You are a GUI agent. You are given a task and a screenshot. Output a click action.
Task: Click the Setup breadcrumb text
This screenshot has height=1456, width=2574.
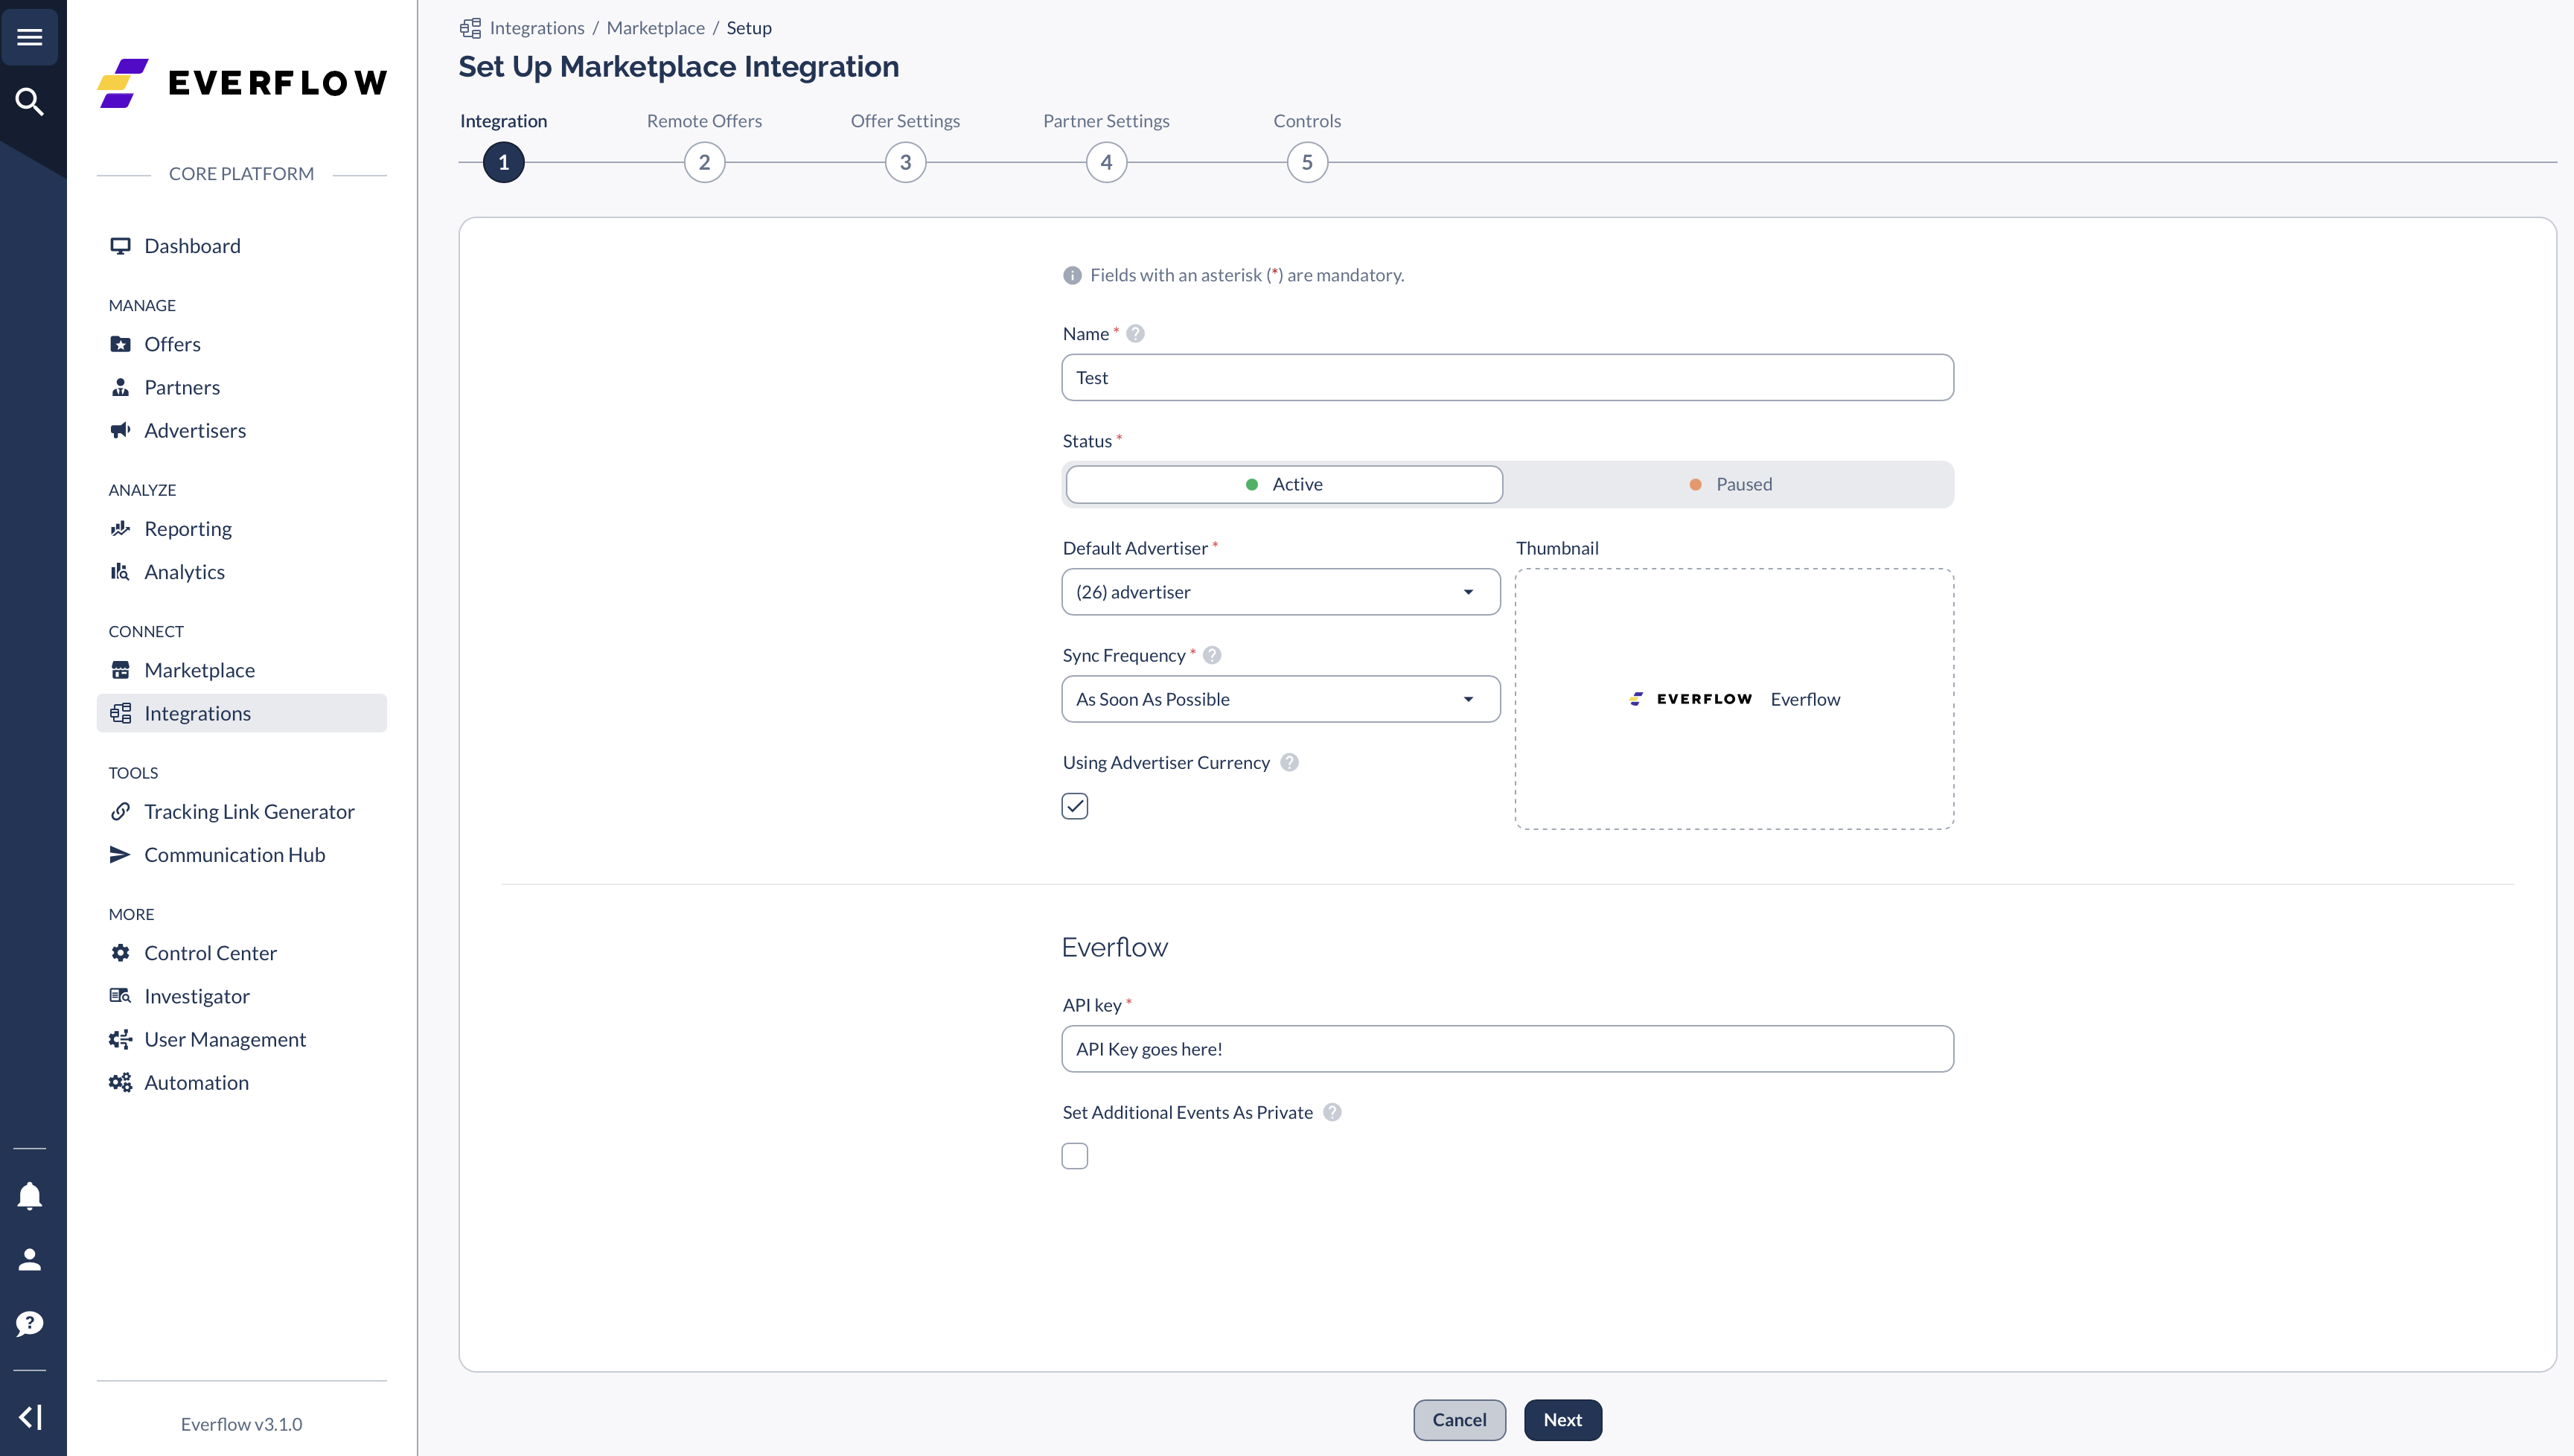pos(749,28)
